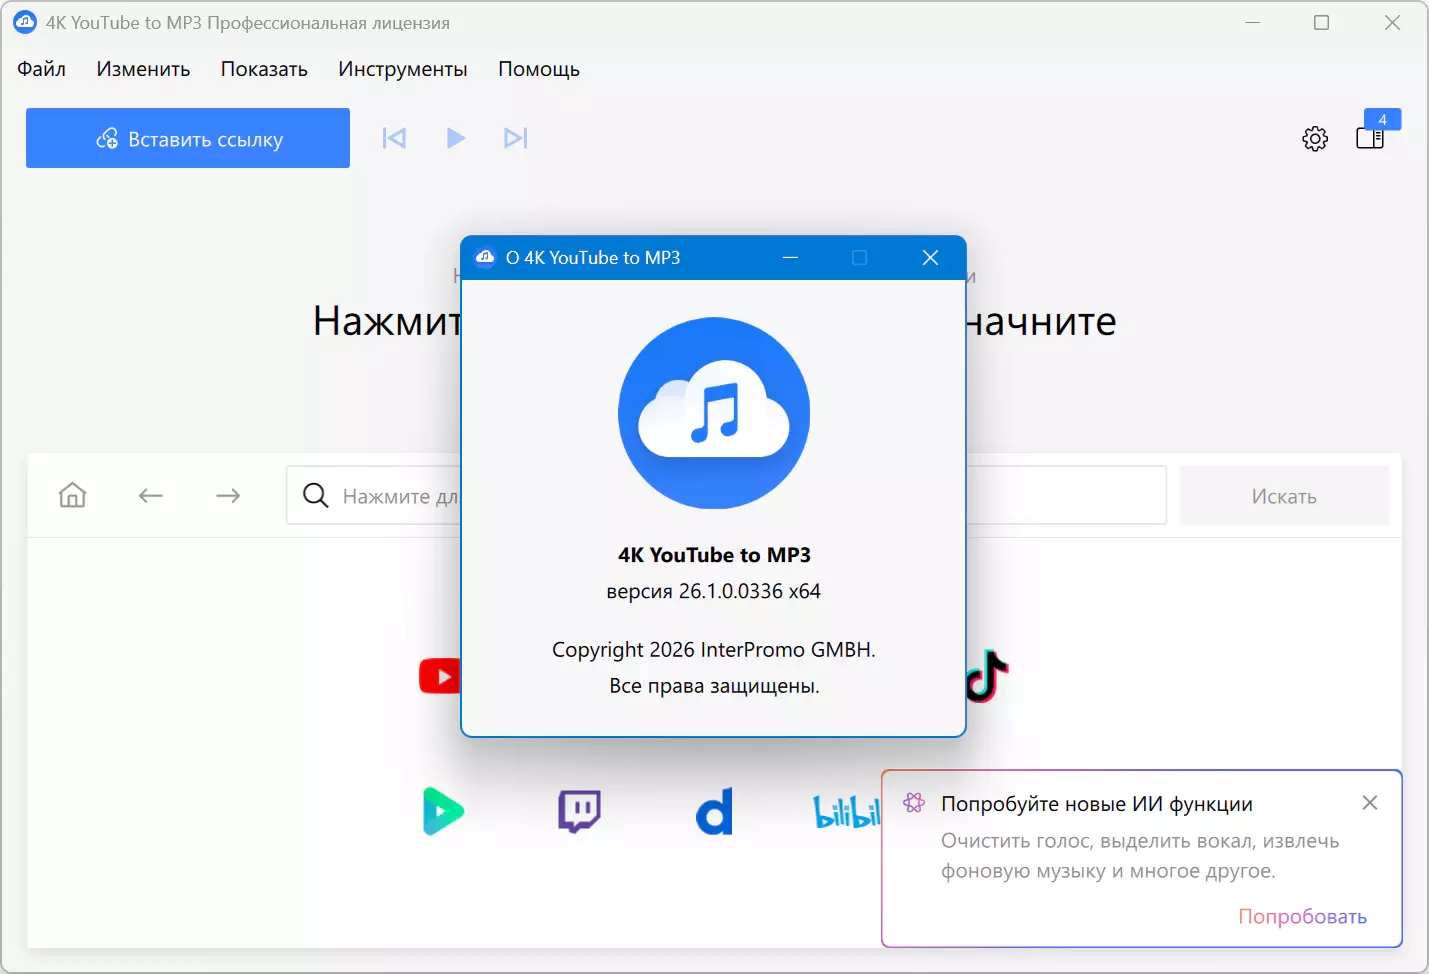1429x974 pixels.
Task: Open the Dailymotion site icon
Action: click(x=714, y=811)
